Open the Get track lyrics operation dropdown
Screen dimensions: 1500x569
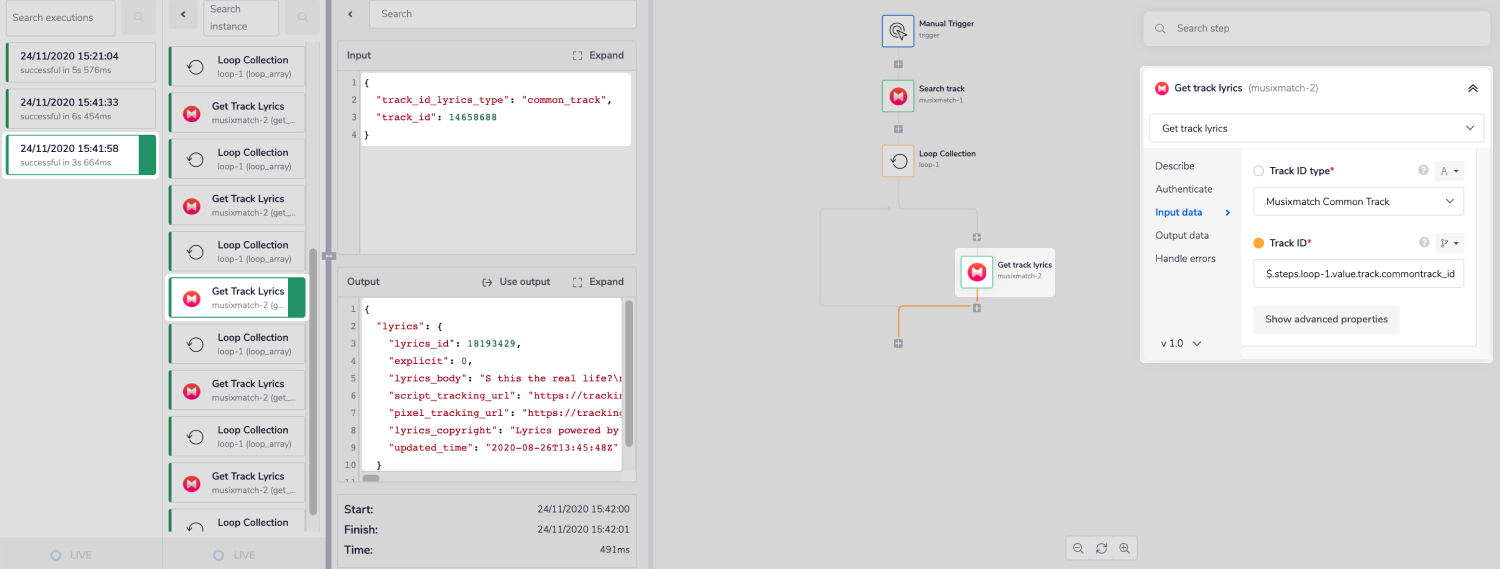(1315, 128)
